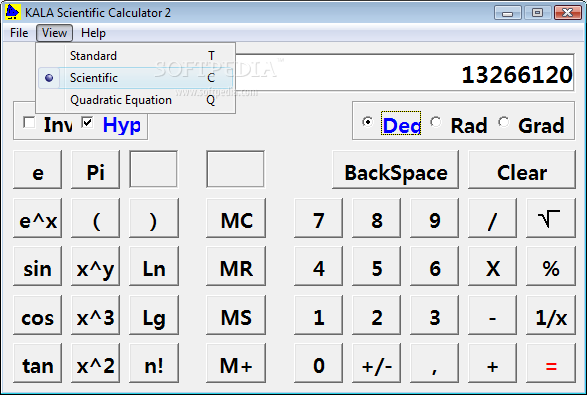
Task: Add to memory with M+
Action: [x=236, y=363]
